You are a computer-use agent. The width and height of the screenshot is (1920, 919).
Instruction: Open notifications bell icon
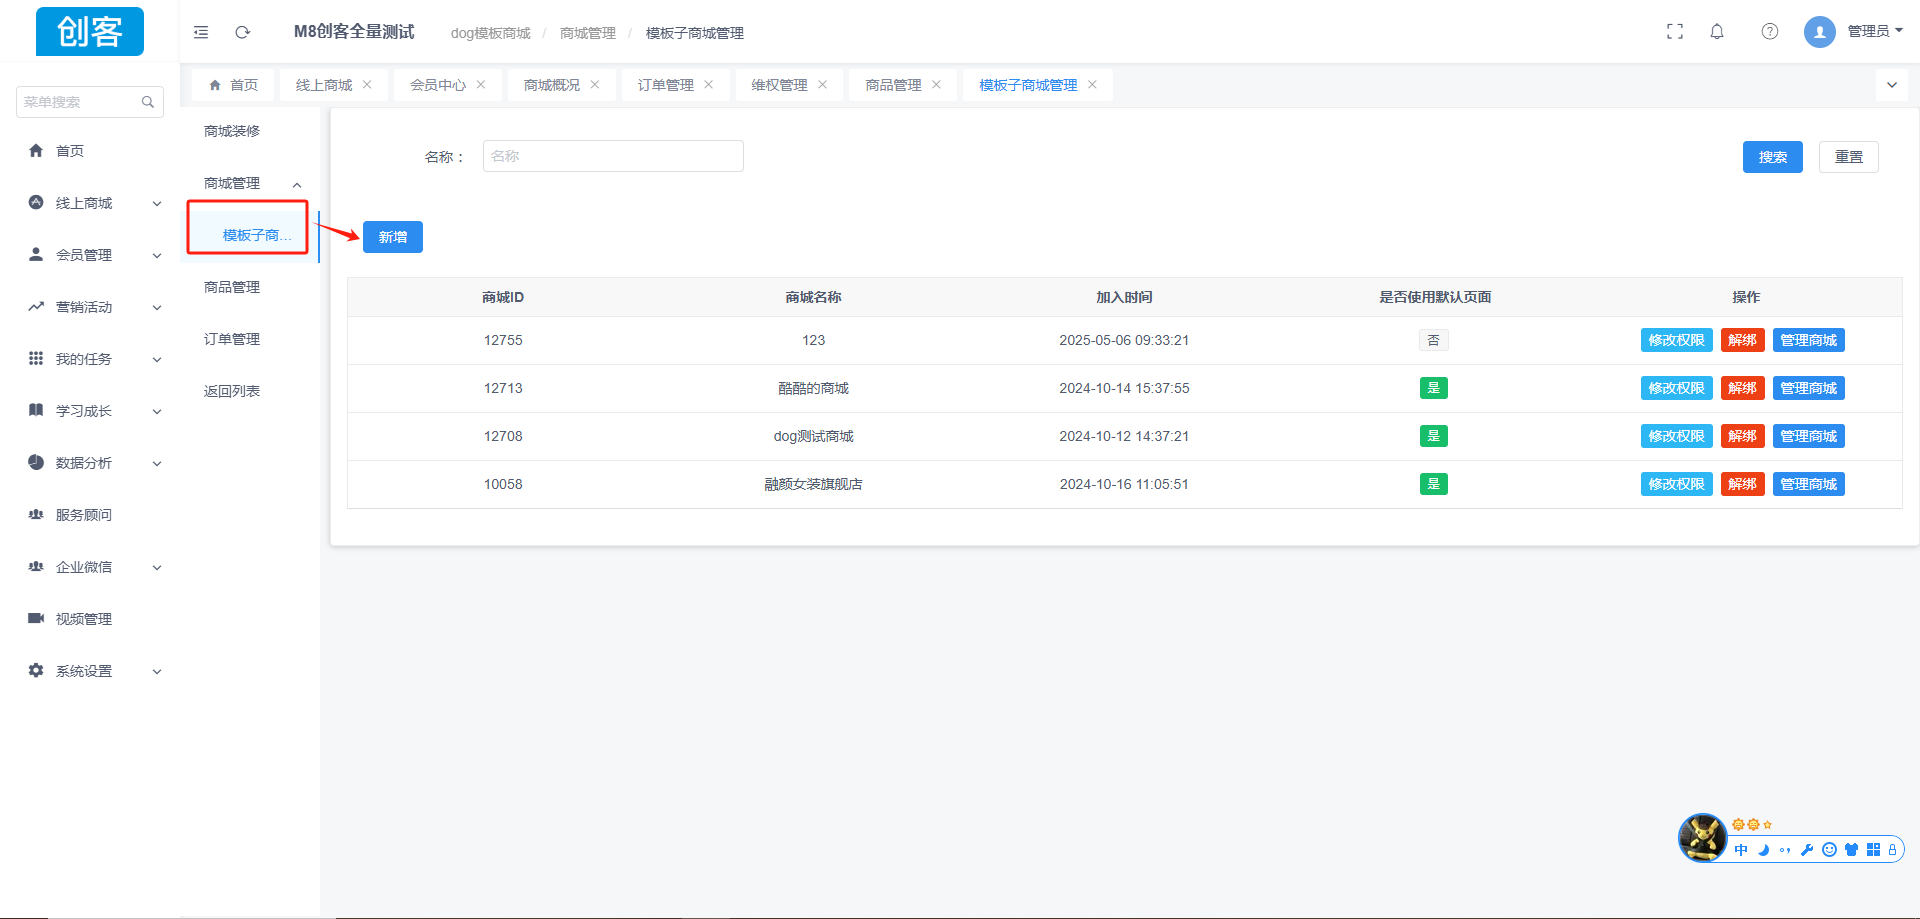[1717, 32]
